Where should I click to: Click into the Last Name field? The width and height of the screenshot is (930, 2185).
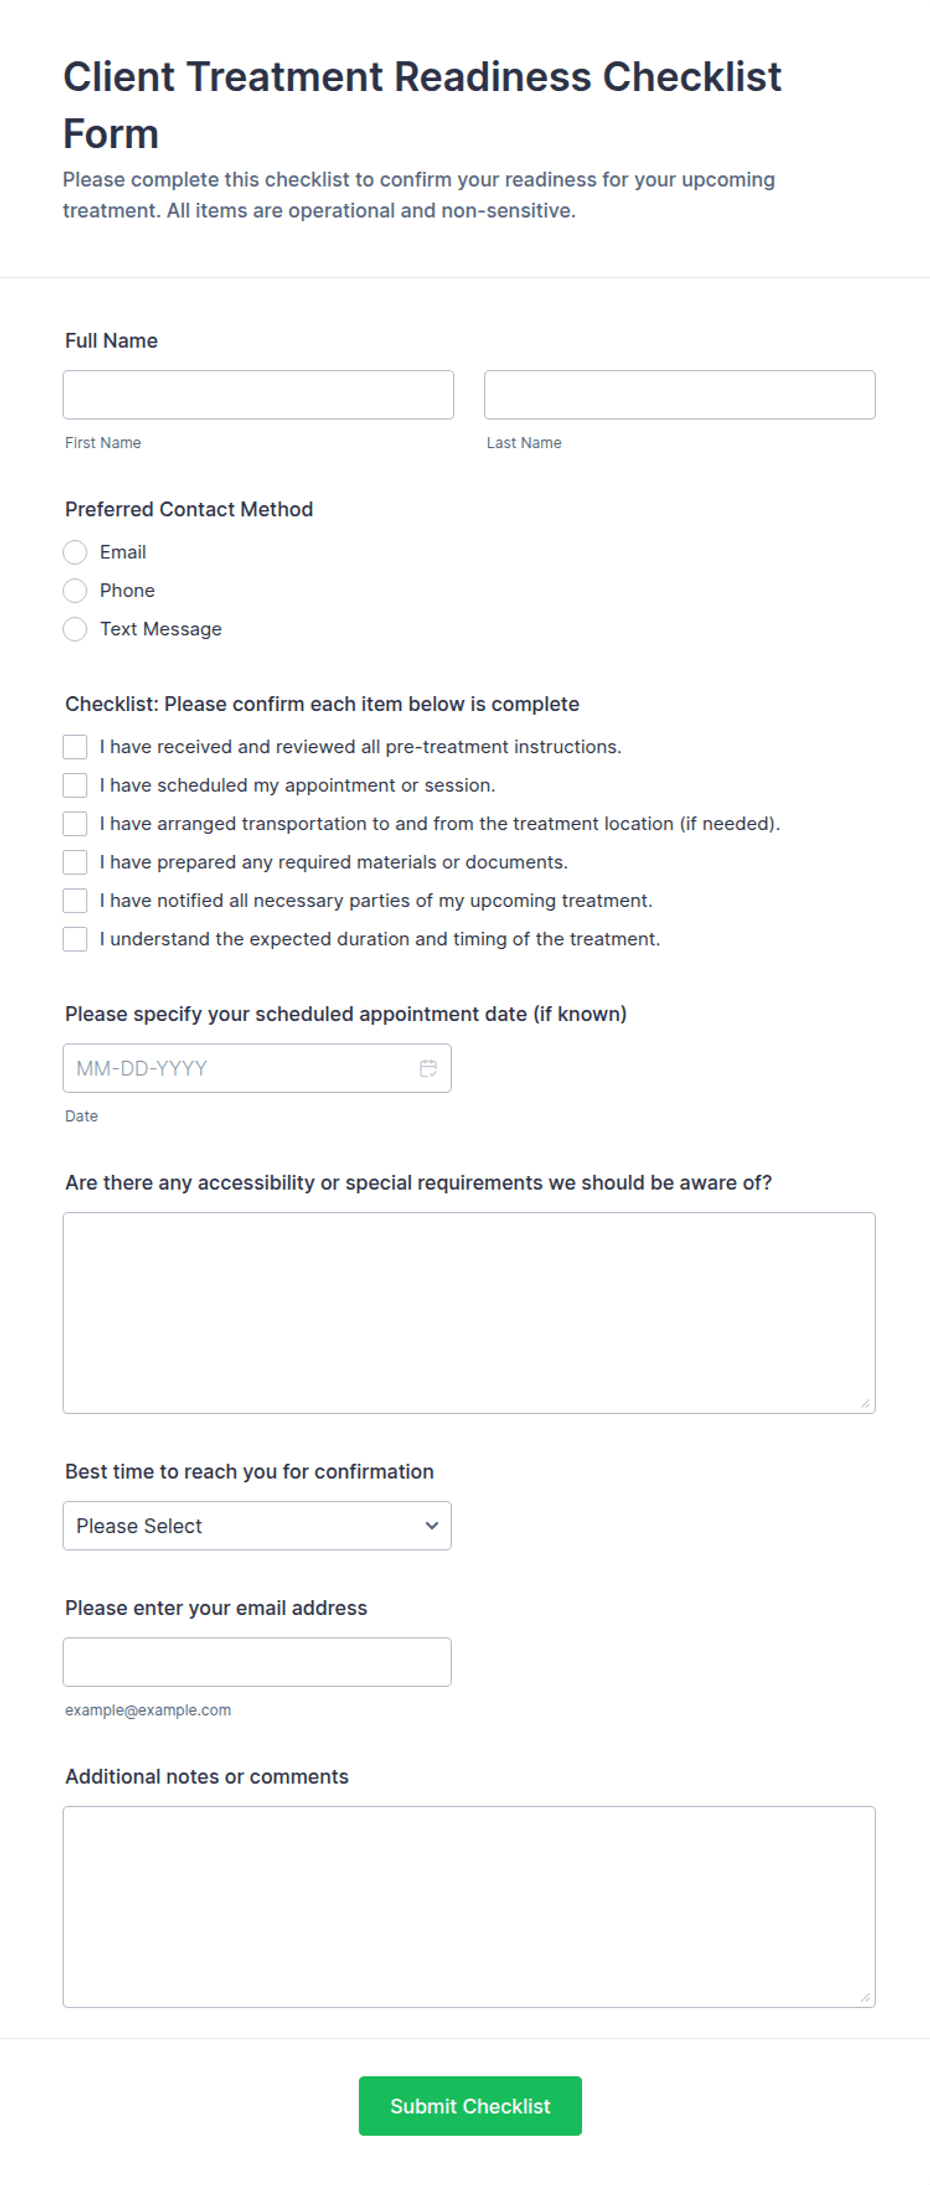pyautogui.click(x=680, y=395)
